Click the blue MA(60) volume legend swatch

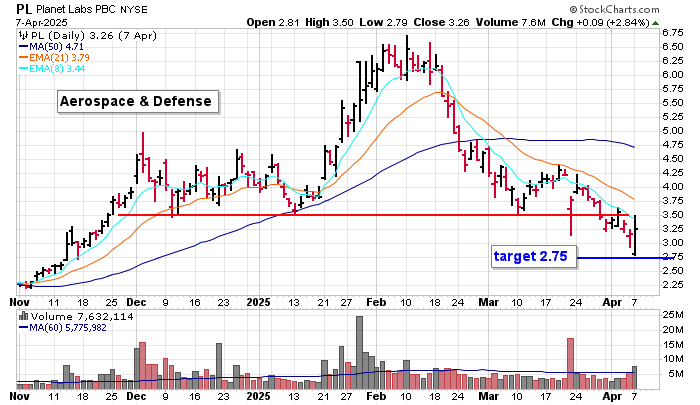click(23, 328)
